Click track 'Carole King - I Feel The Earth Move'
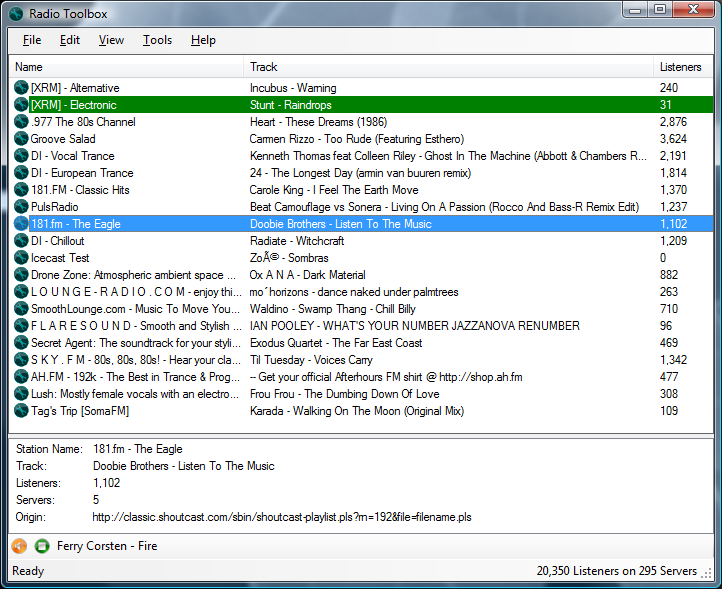 point(334,190)
